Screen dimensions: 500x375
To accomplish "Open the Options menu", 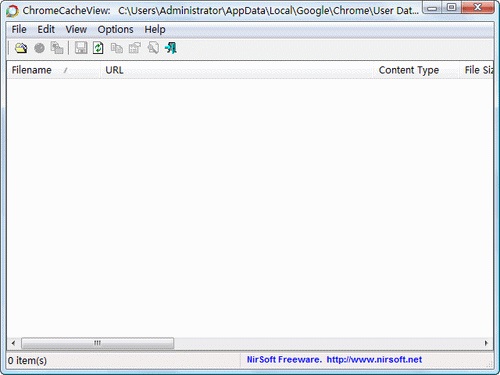I will point(115,29).
